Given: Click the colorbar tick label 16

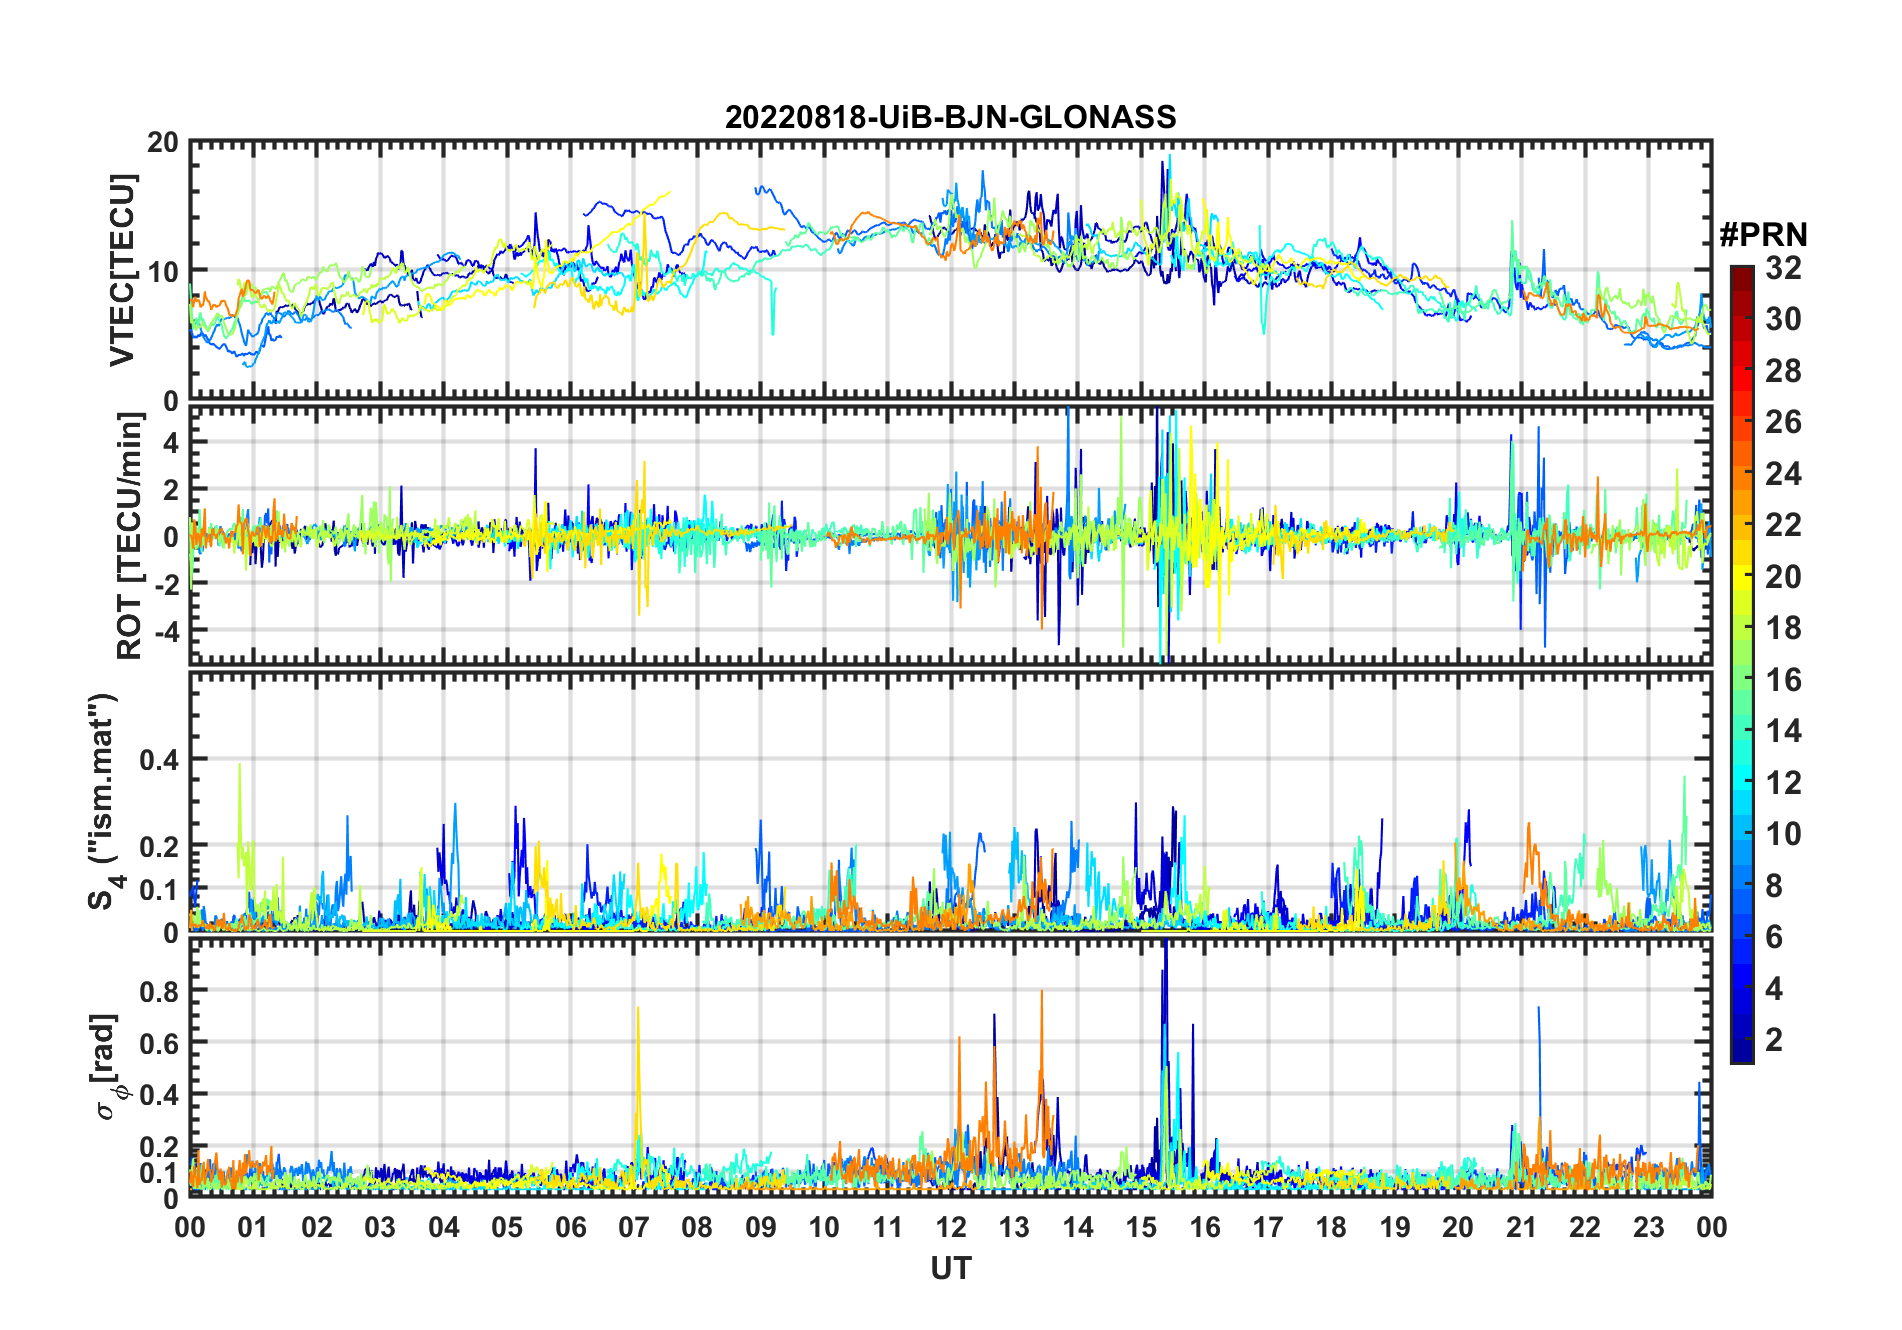Looking at the screenshot, I should 1783,680.
